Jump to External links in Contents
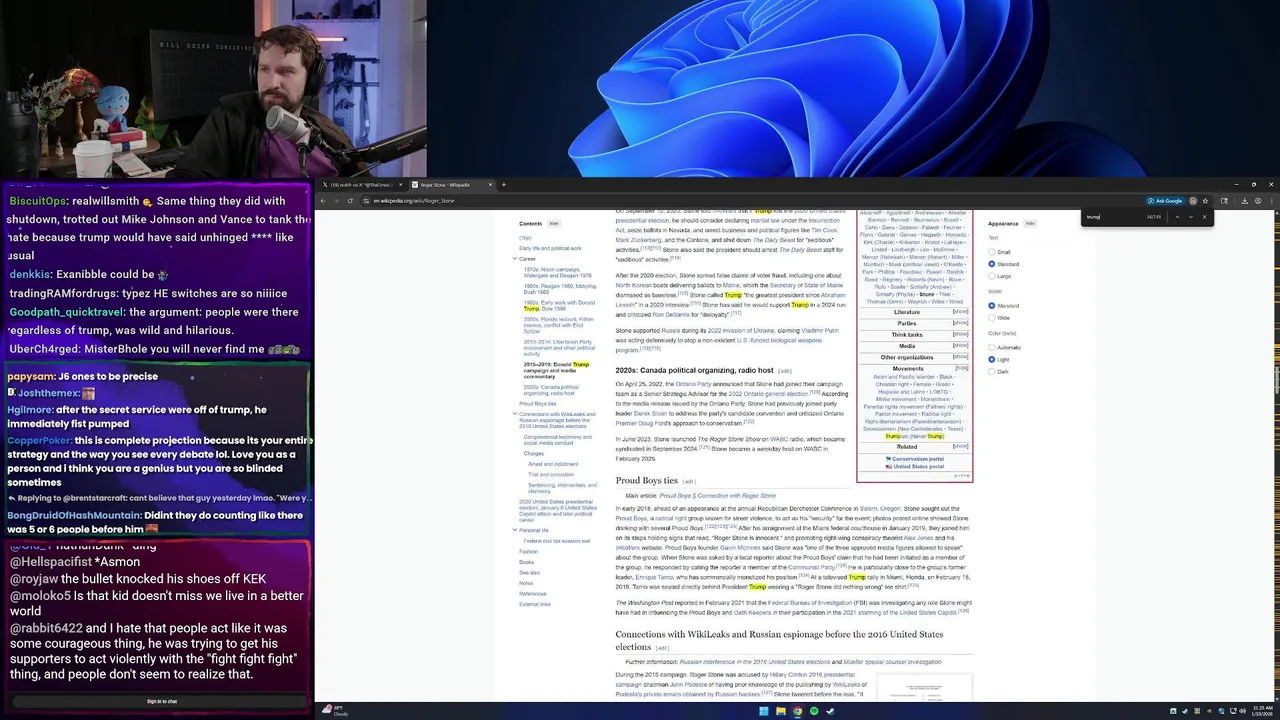The height and width of the screenshot is (720, 1280). click(535, 604)
